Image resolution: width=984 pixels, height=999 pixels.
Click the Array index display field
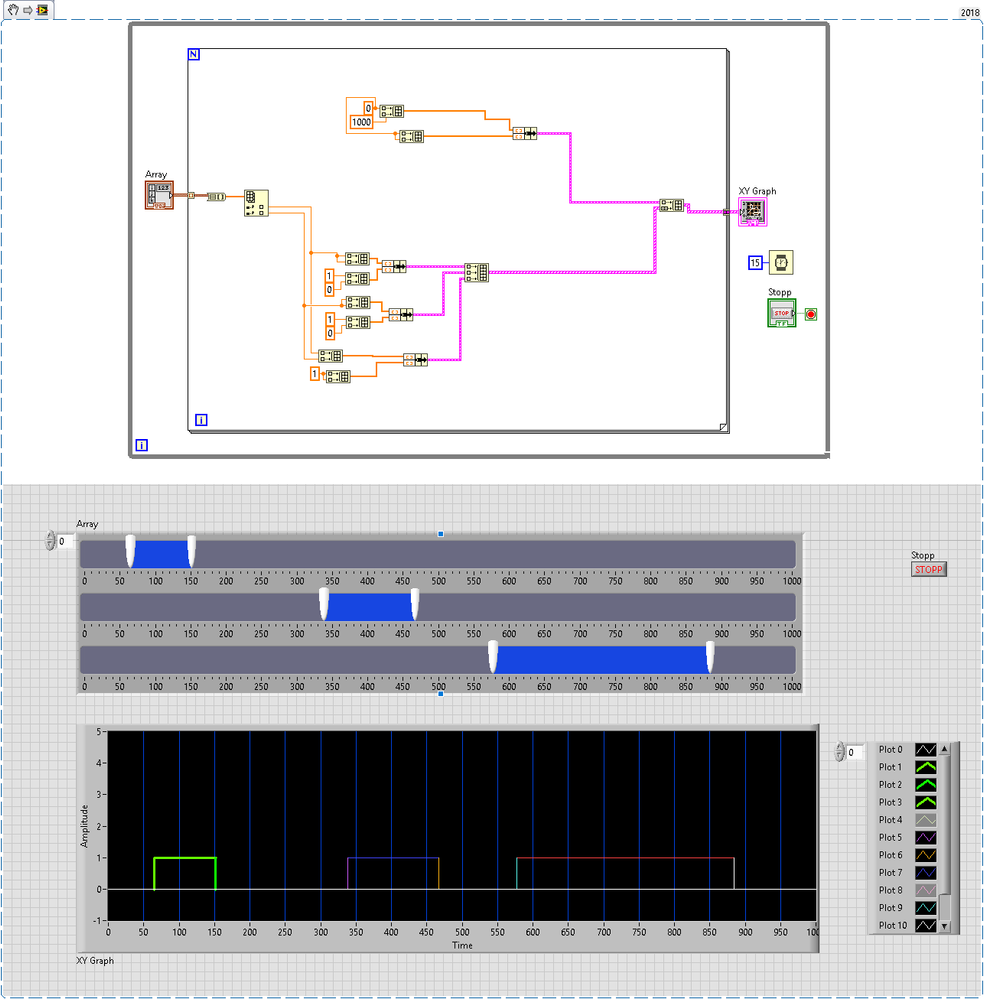tap(66, 542)
